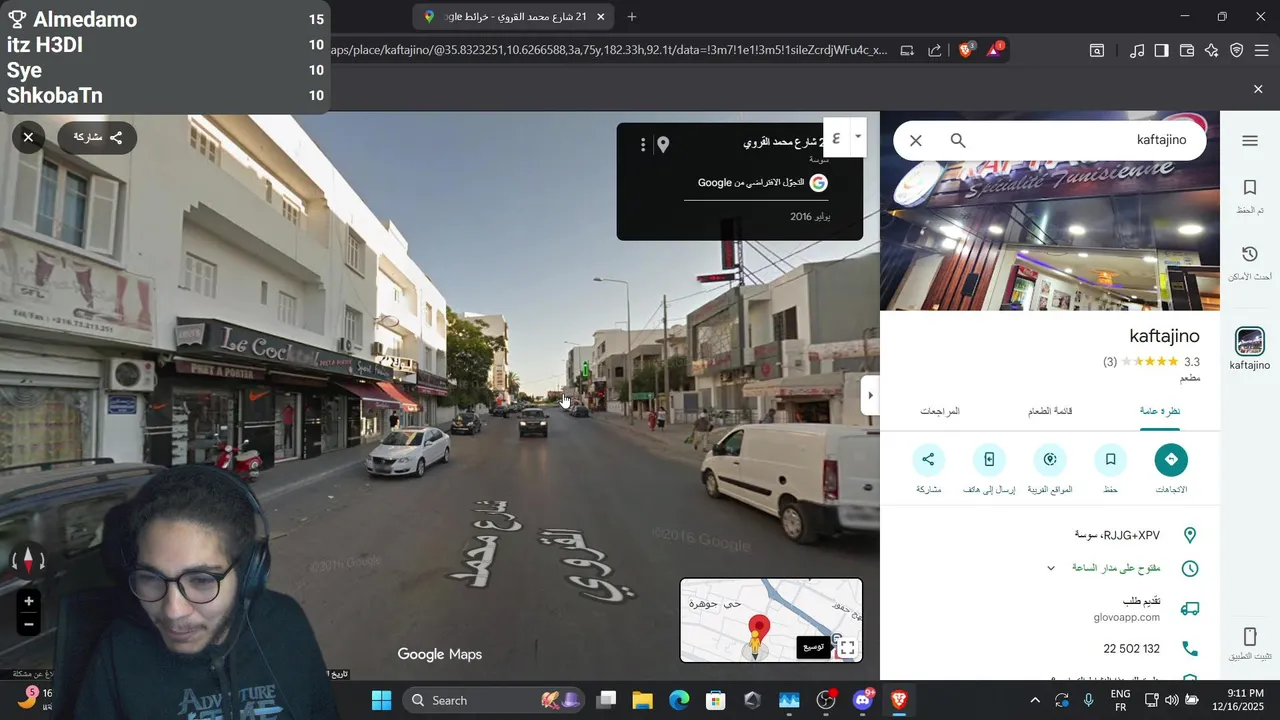The width and height of the screenshot is (1280, 720).
Task: Click the search magnifier icon in Maps
Action: 958,141
